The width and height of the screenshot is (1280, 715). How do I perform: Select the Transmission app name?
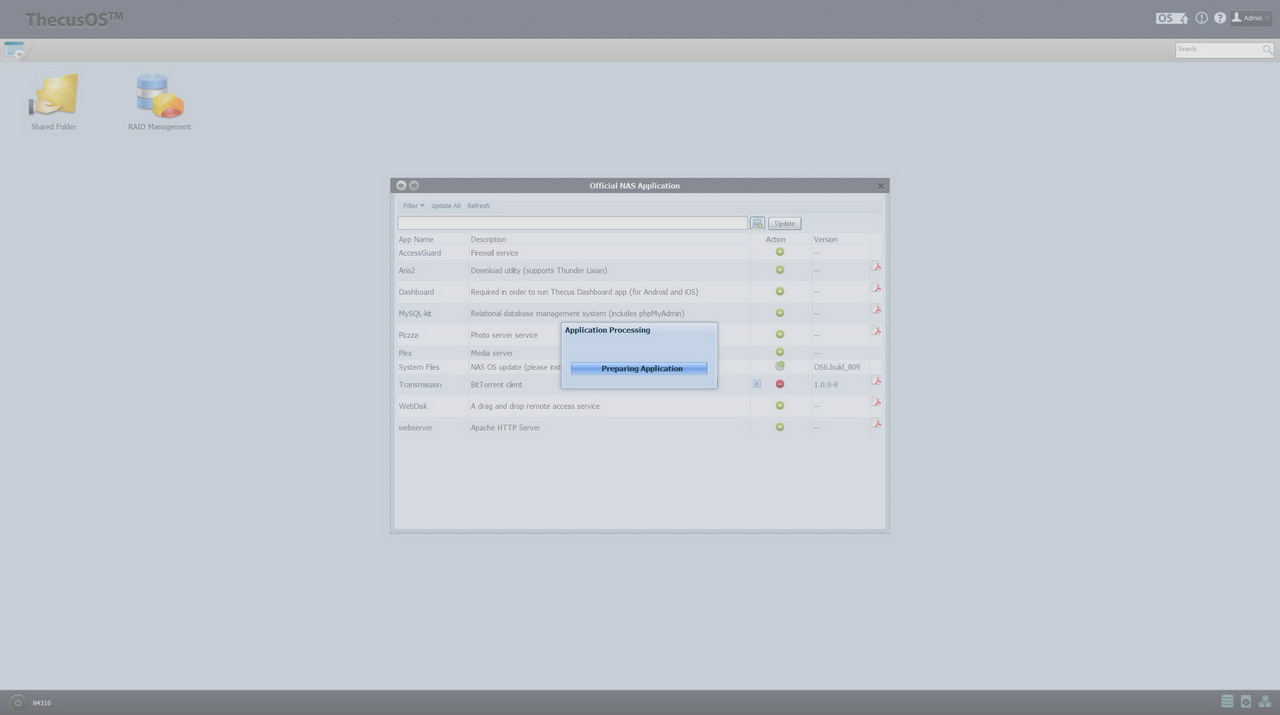[420, 385]
